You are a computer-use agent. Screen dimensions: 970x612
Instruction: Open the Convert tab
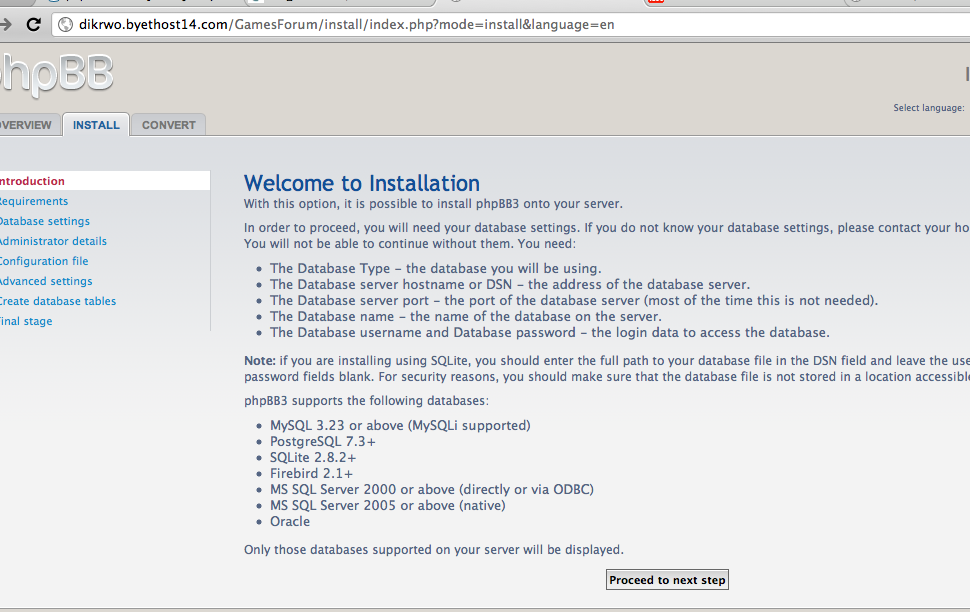pos(168,125)
